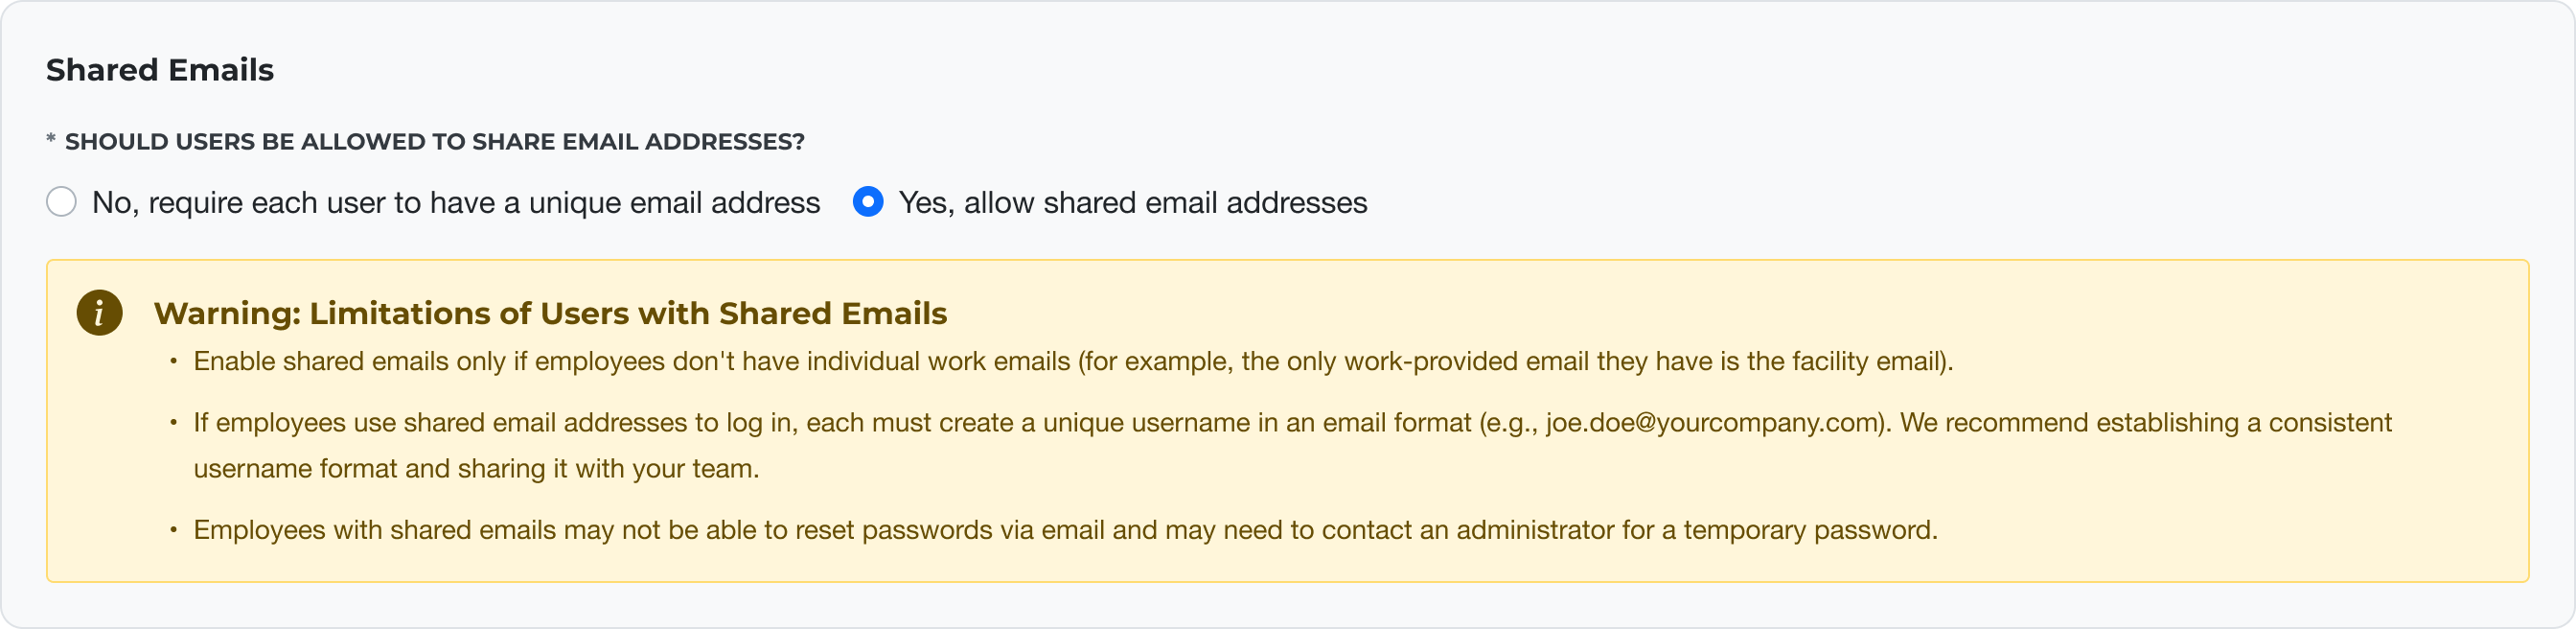This screenshot has height=629, width=2576.
Task: Expand the Shared Emails section header
Action: click(160, 70)
